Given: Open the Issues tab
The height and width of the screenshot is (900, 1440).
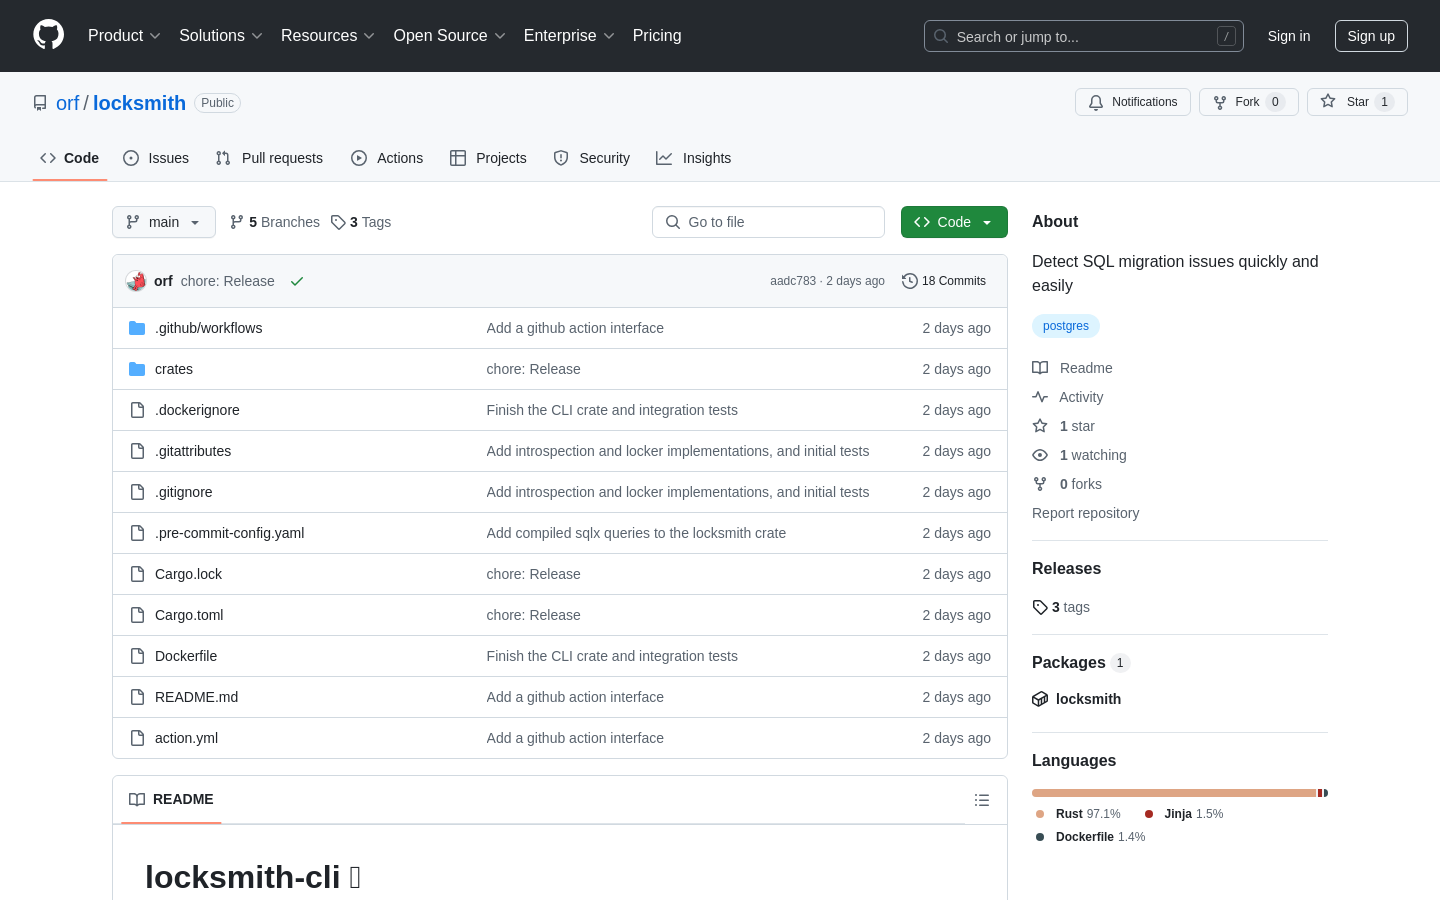Looking at the screenshot, I should (x=156, y=158).
